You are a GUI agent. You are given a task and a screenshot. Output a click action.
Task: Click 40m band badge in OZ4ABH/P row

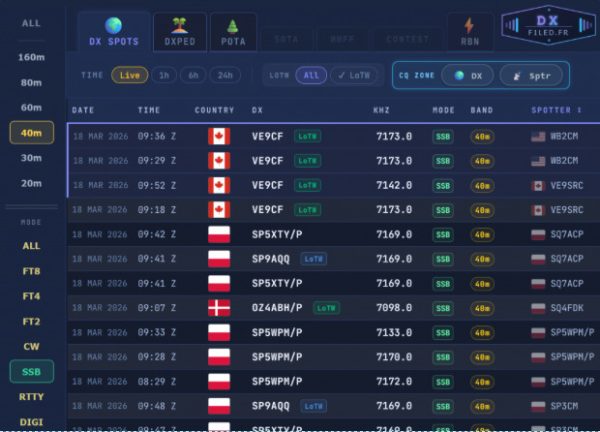[482, 308]
